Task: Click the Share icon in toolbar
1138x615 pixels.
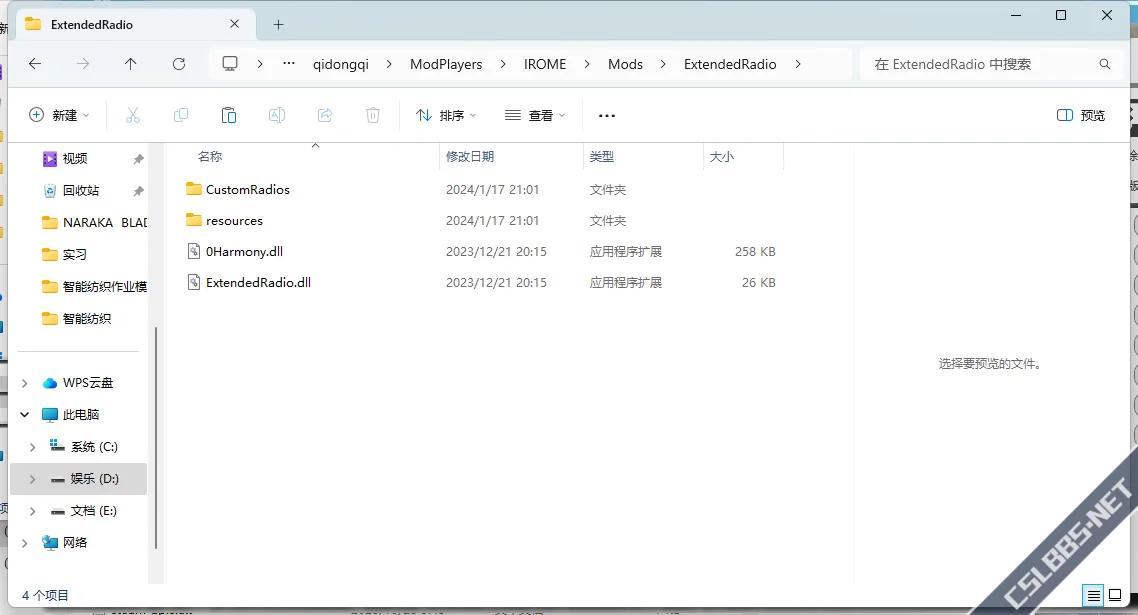Action: pos(324,115)
